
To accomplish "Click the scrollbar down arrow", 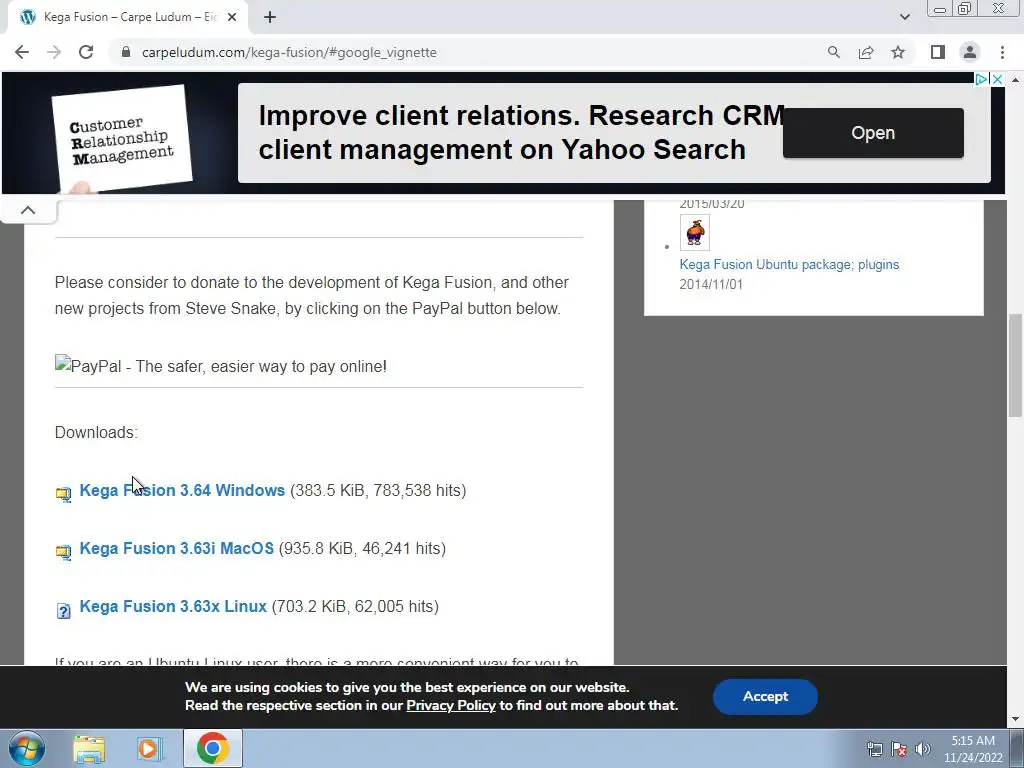I will coord(1015,720).
